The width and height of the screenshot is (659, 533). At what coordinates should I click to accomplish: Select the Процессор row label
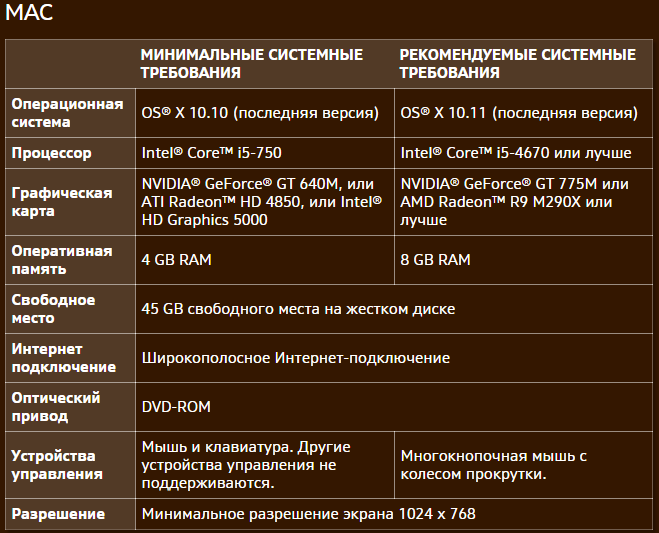(51, 153)
